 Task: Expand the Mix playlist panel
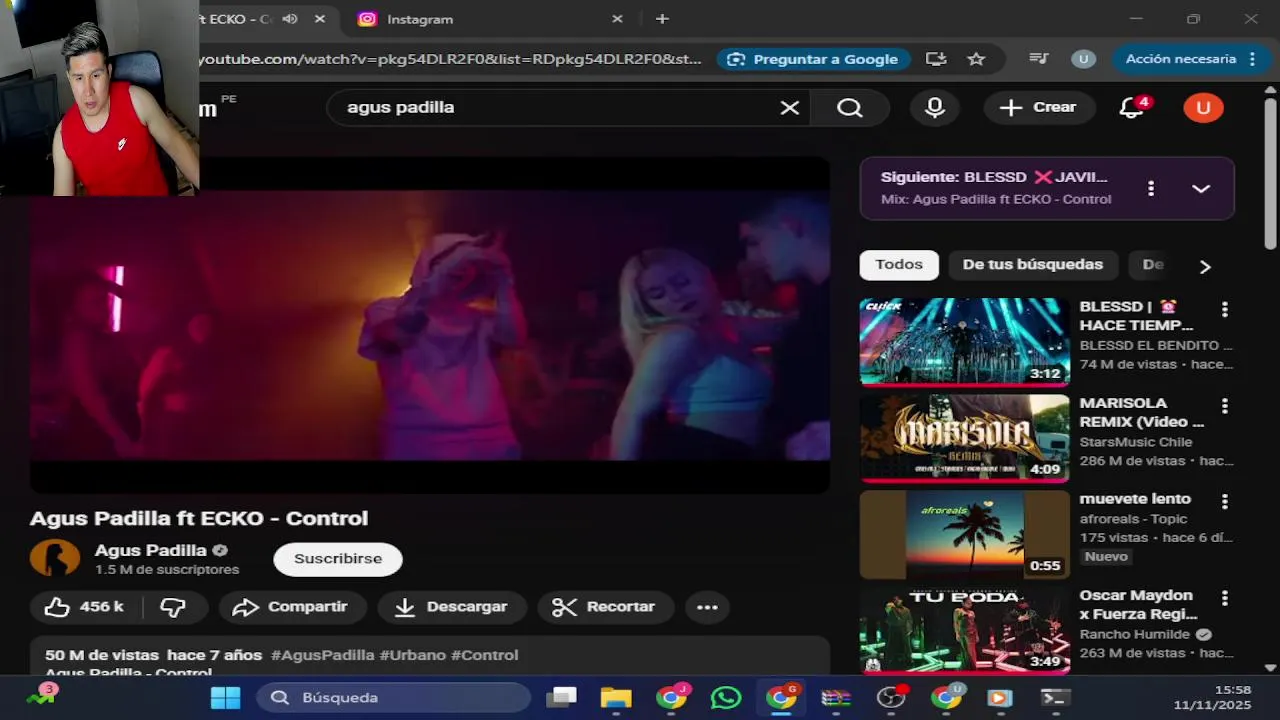tap(1201, 188)
